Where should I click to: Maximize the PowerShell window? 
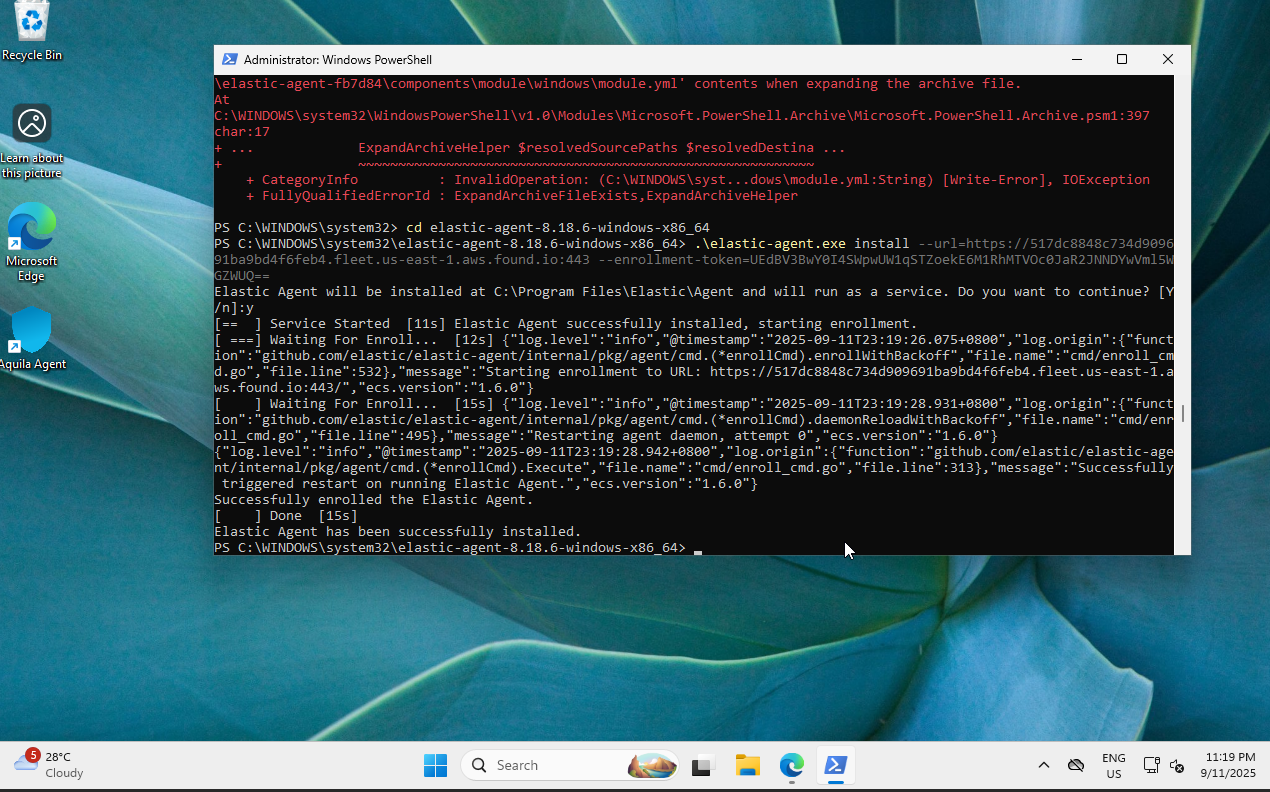click(1122, 59)
